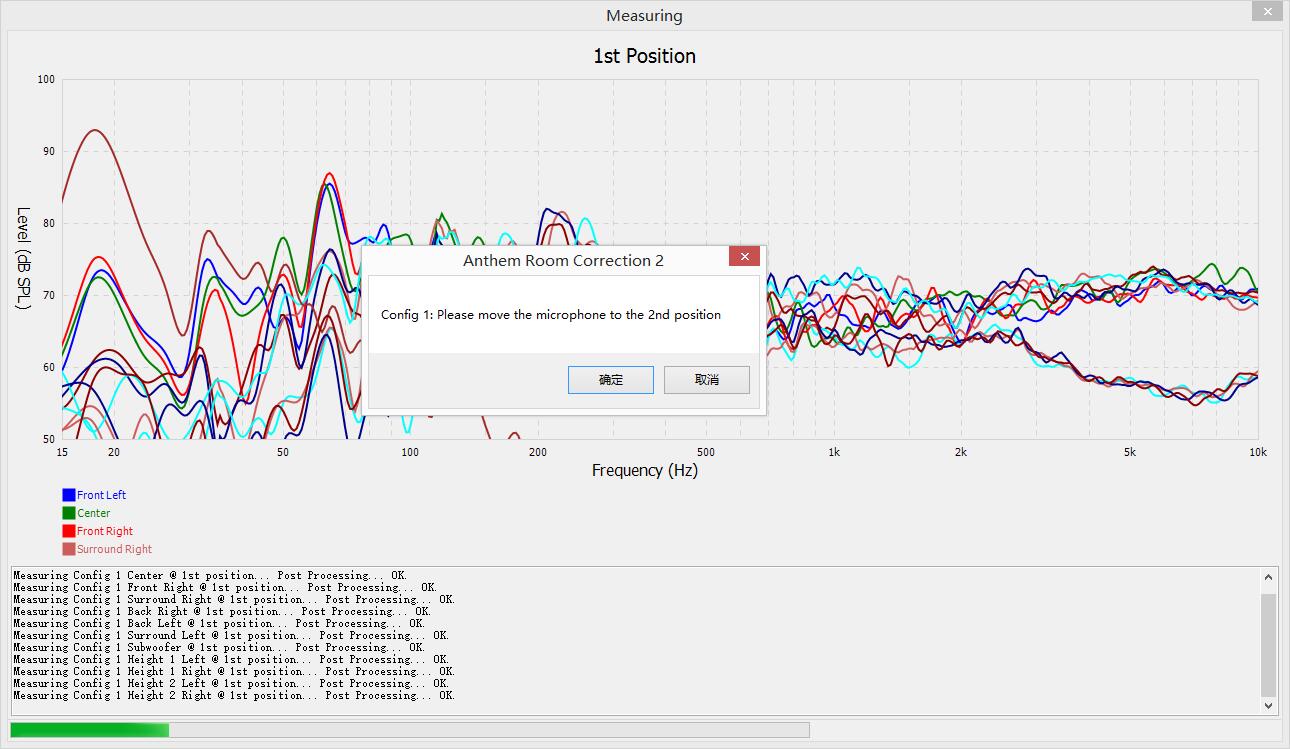Select the Front Right legend label
This screenshot has height=749, width=1290.
105,531
